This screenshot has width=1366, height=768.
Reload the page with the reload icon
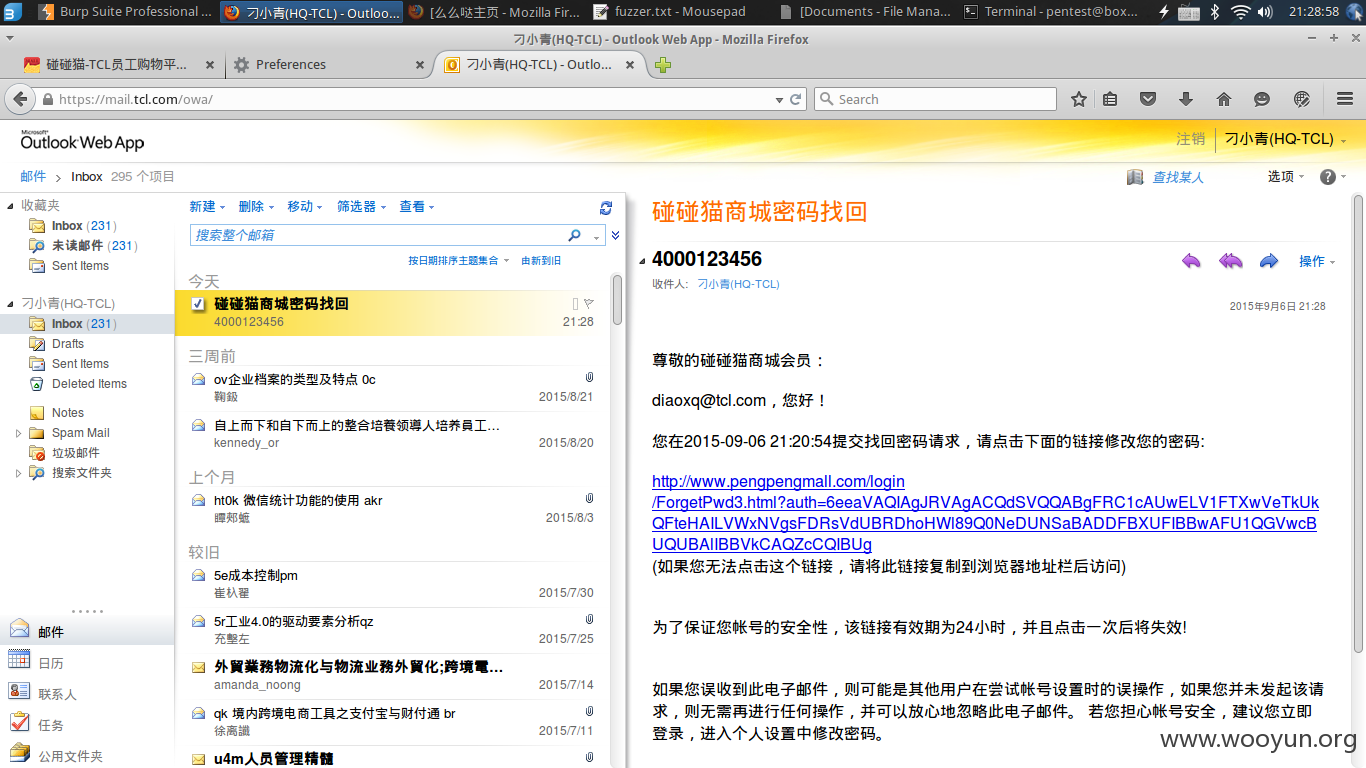[796, 99]
